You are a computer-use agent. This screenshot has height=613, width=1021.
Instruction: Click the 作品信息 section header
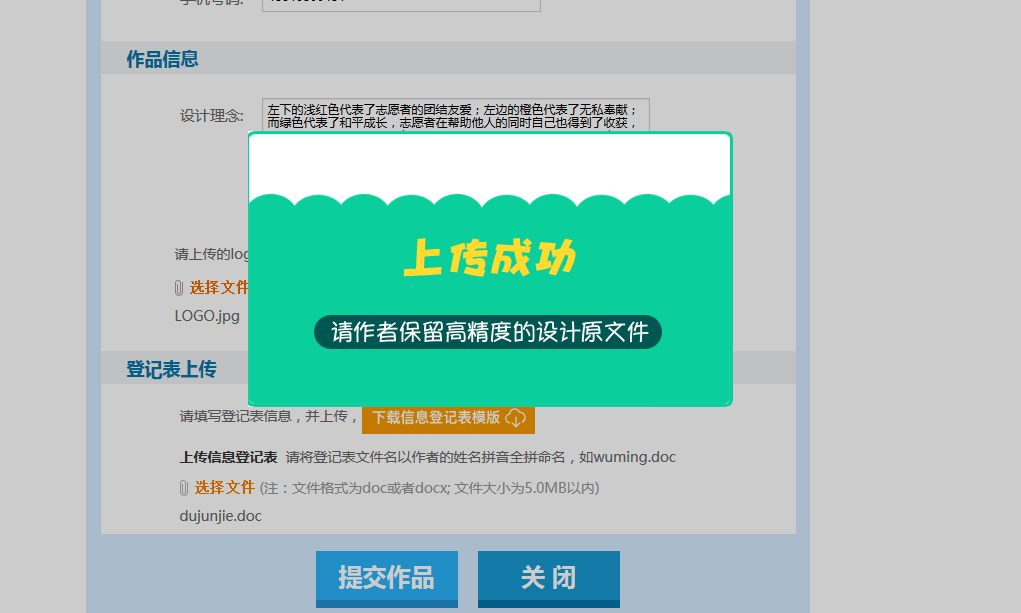click(x=162, y=59)
